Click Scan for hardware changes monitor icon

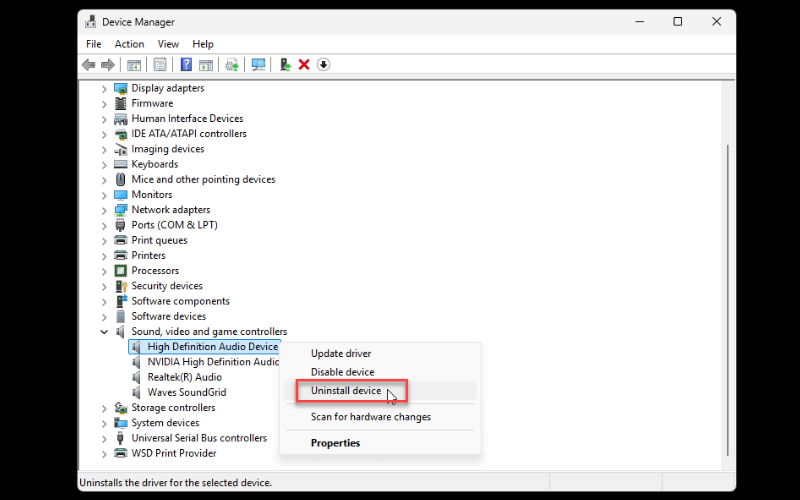pos(258,65)
